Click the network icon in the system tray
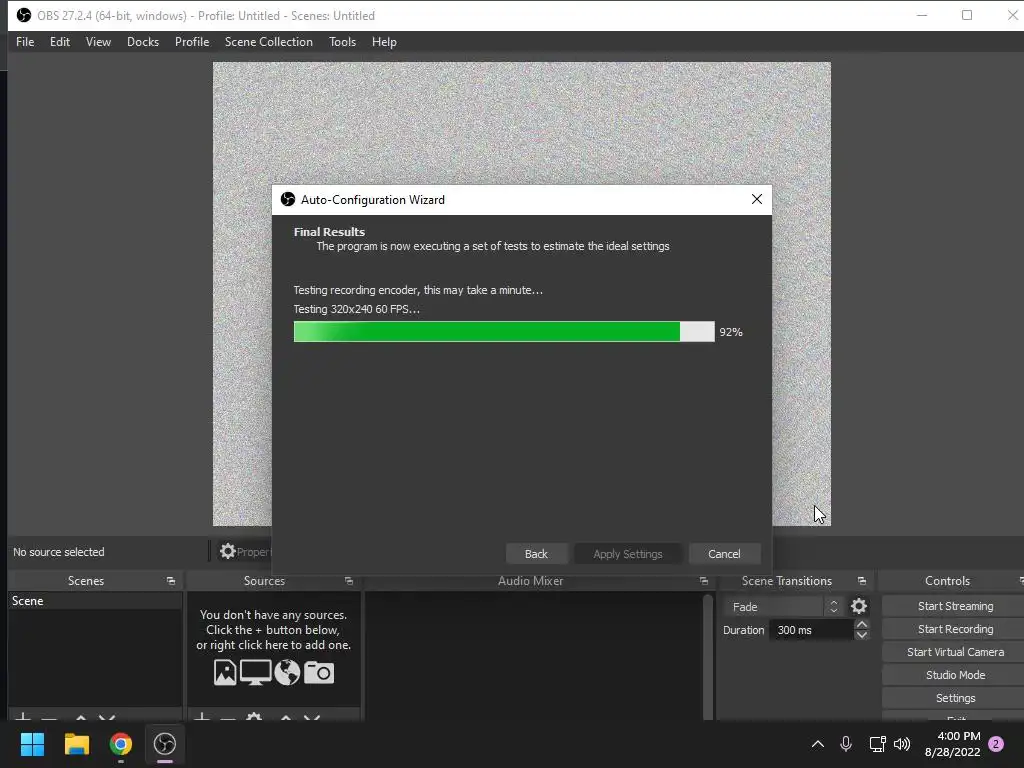The width and height of the screenshot is (1024, 768). click(x=876, y=744)
